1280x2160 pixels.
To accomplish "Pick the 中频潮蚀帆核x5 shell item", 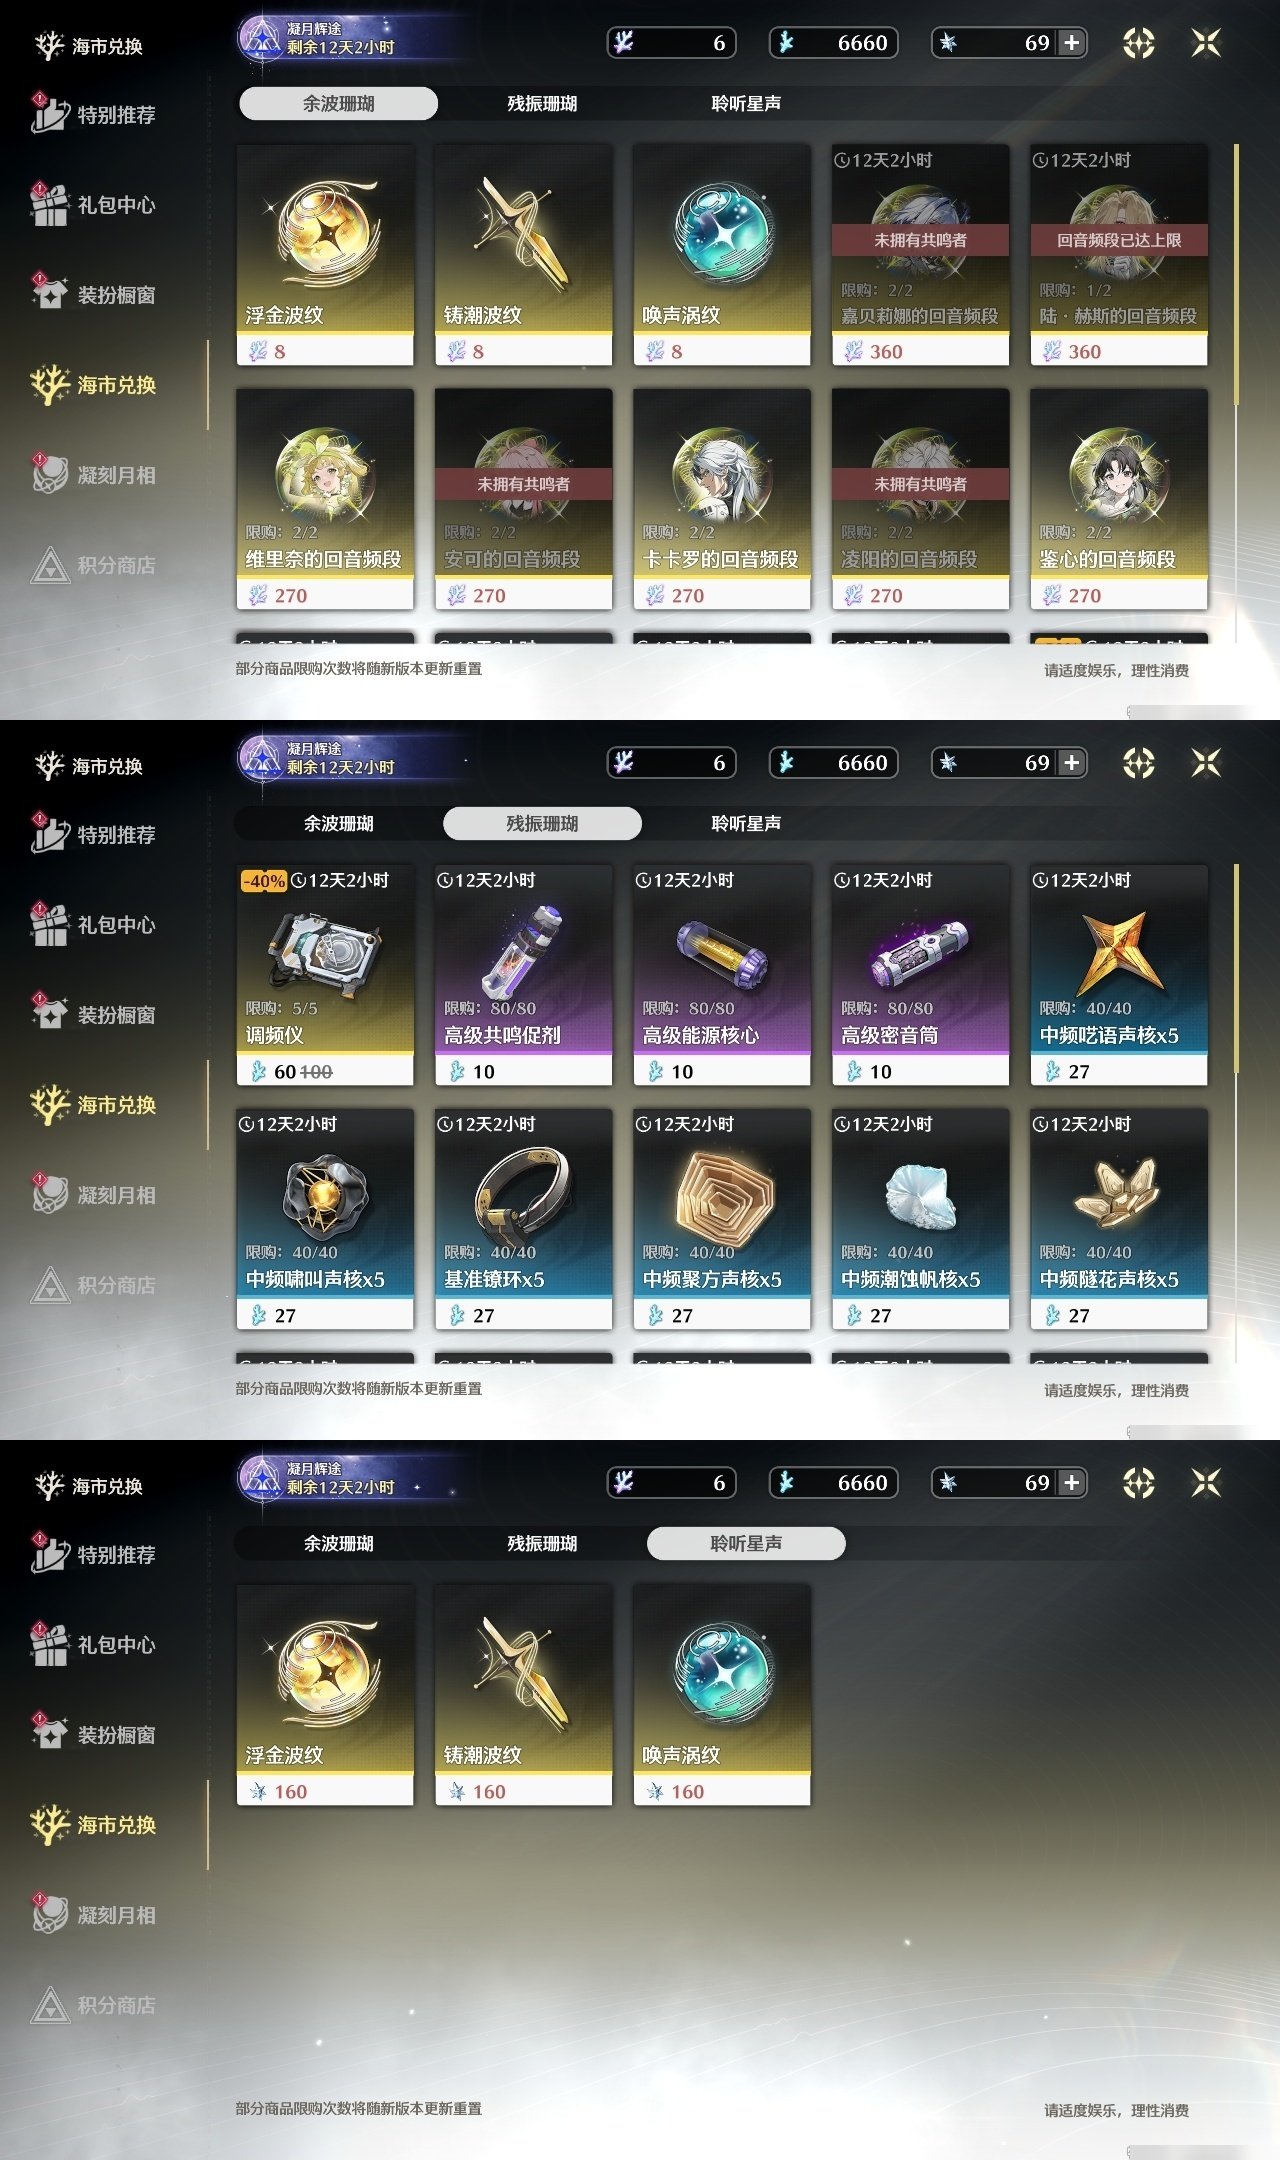I will [x=920, y=1219].
